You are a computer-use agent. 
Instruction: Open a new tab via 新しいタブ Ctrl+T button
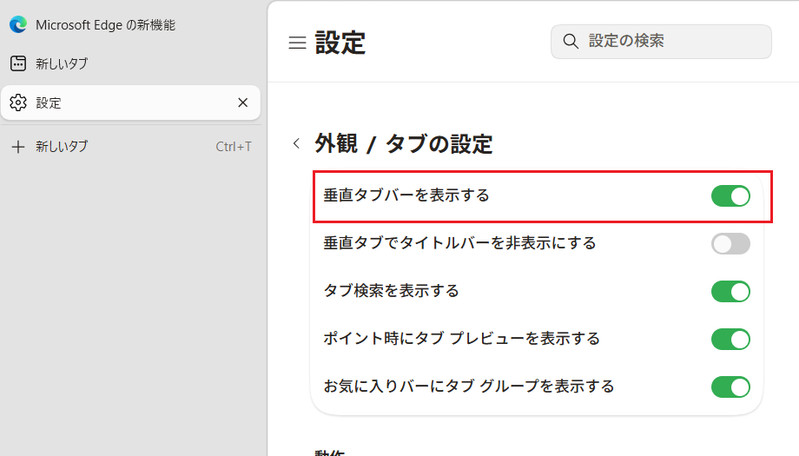coord(130,147)
